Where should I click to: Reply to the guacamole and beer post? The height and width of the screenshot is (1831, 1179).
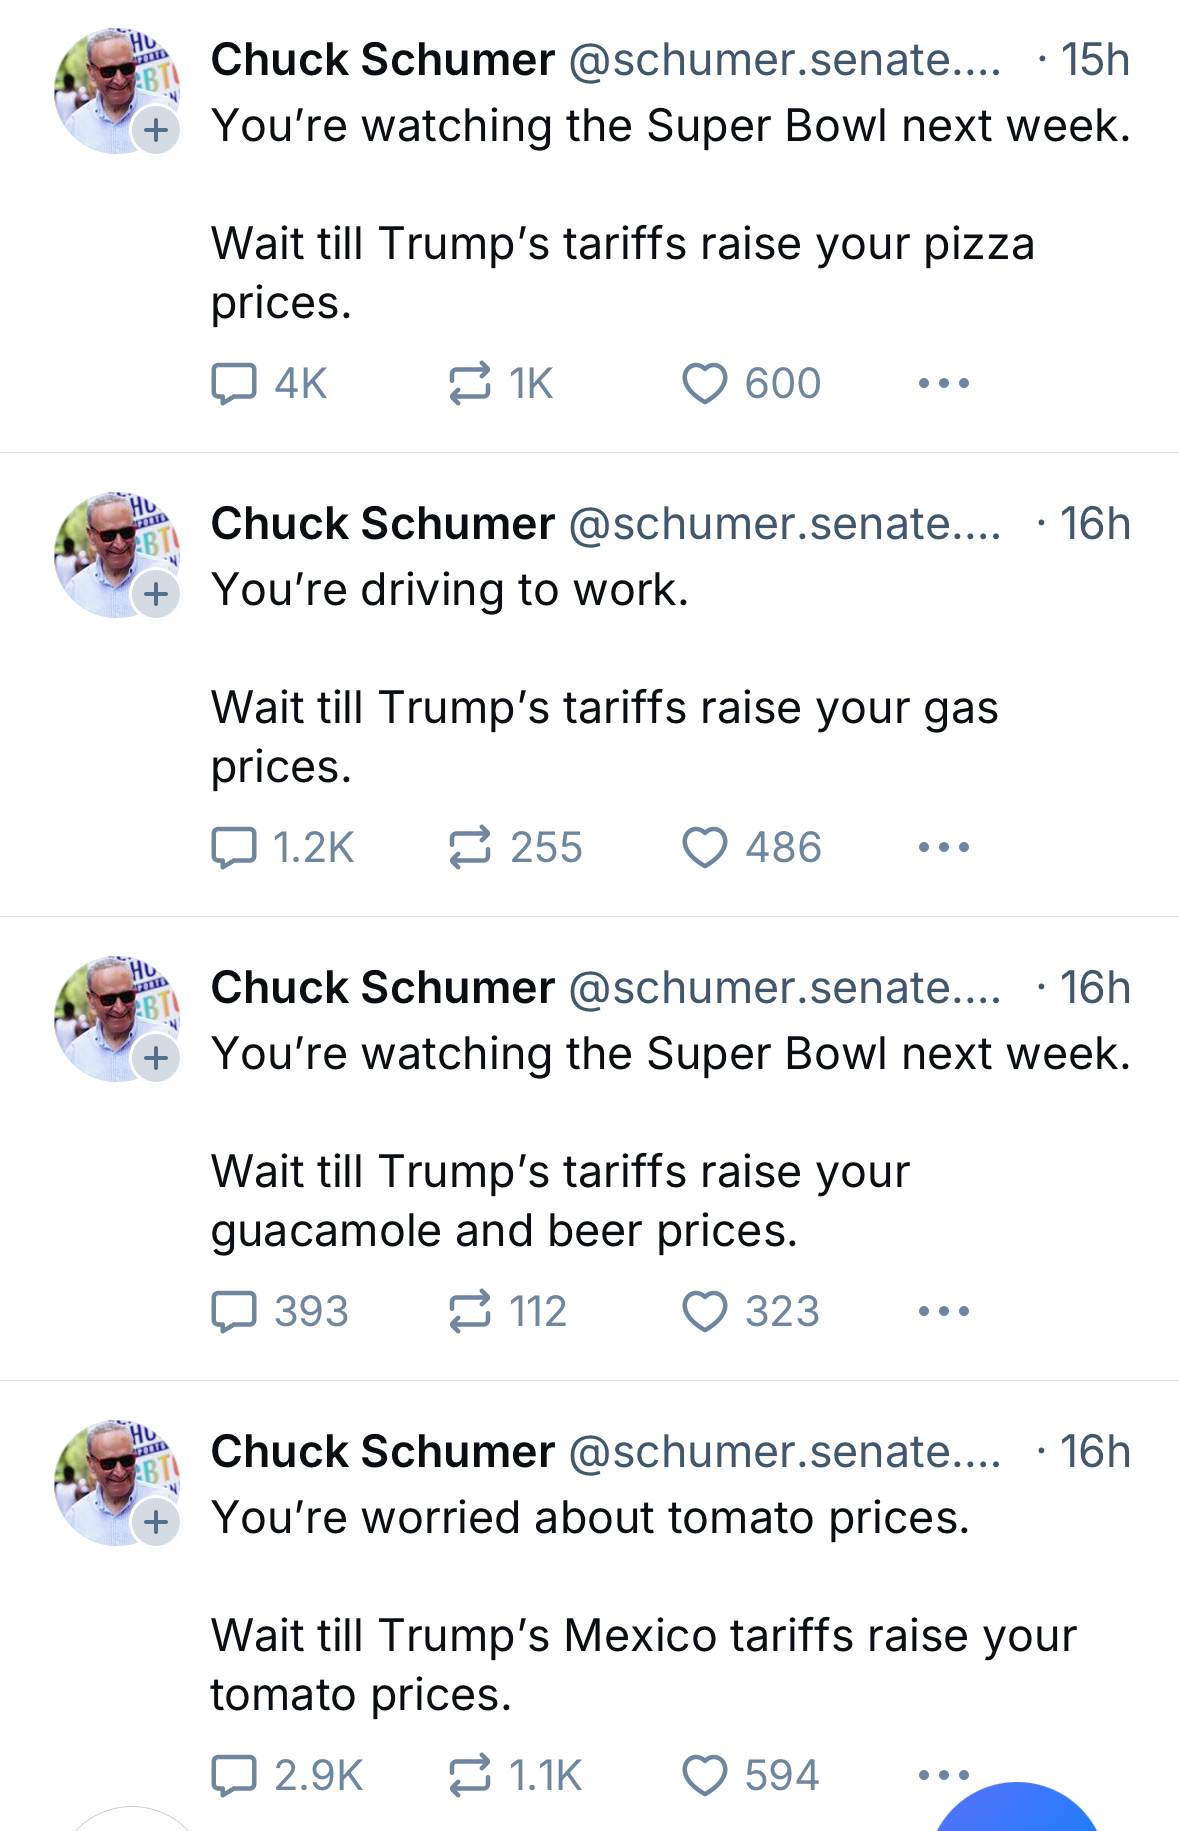click(x=234, y=1312)
